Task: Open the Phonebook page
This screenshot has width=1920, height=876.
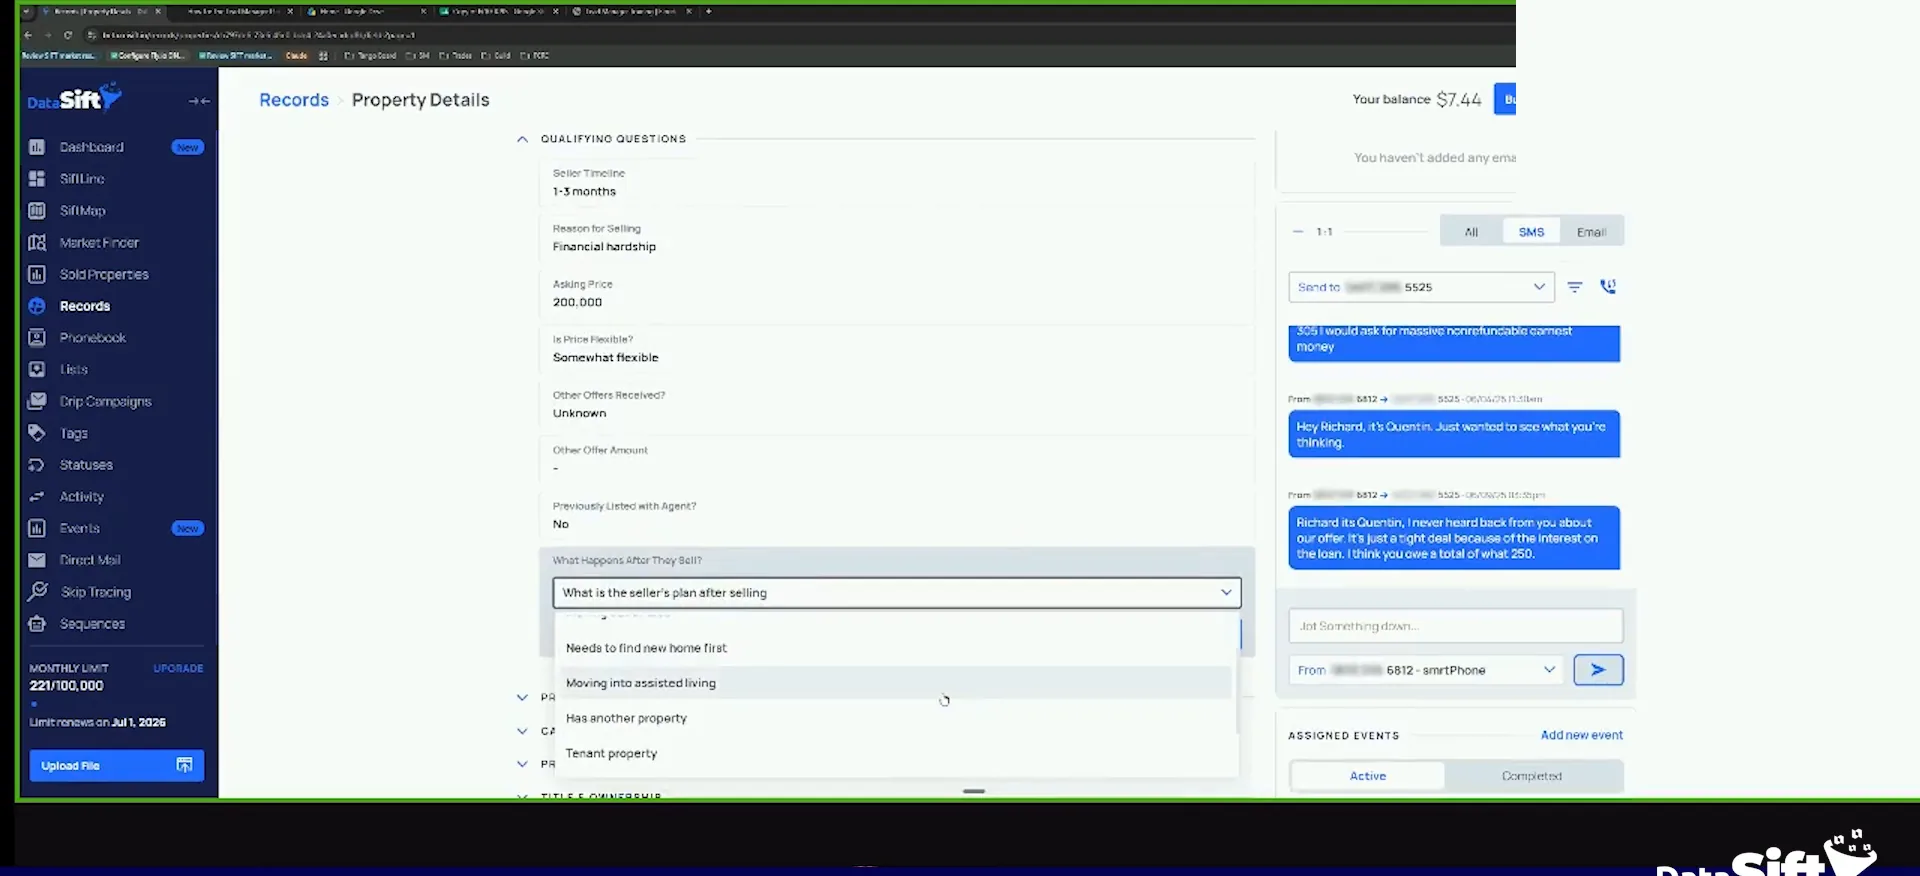Action: [92, 338]
